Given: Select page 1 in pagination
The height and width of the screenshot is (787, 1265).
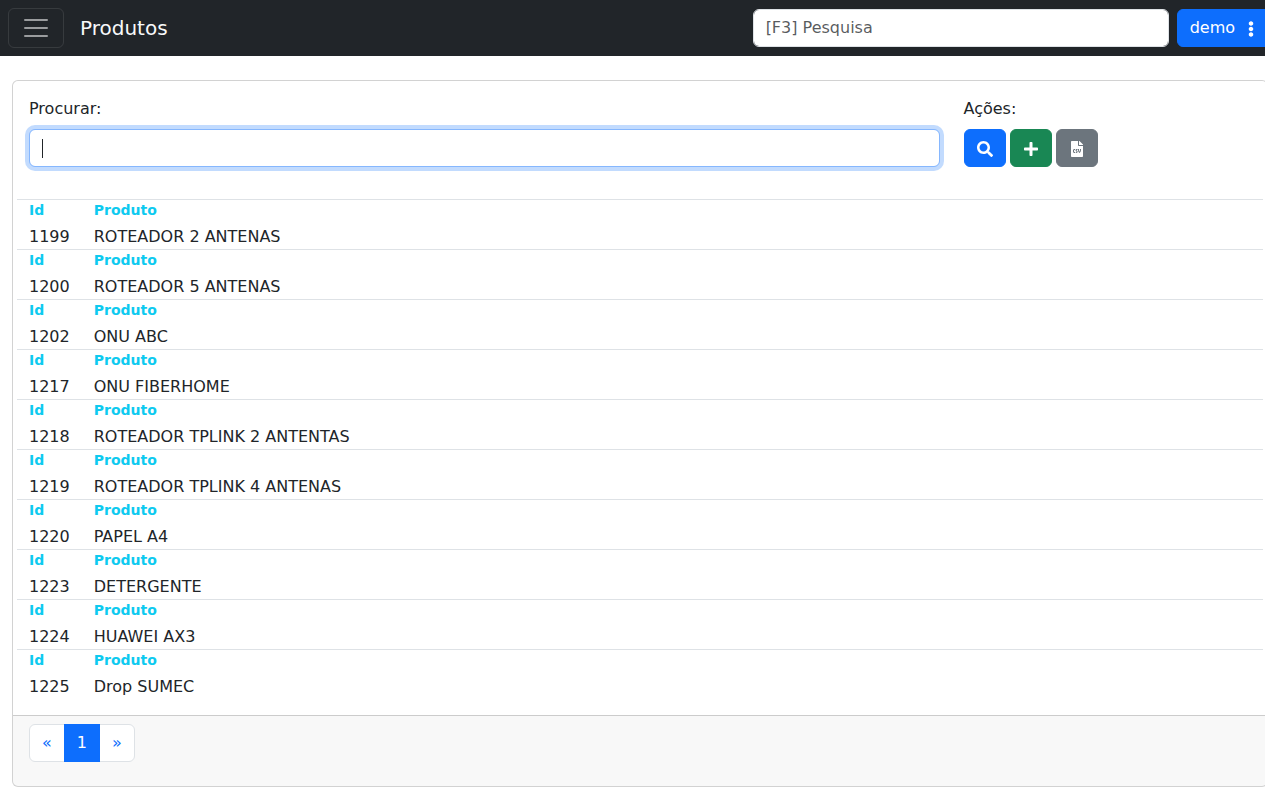Looking at the screenshot, I should (x=82, y=743).
